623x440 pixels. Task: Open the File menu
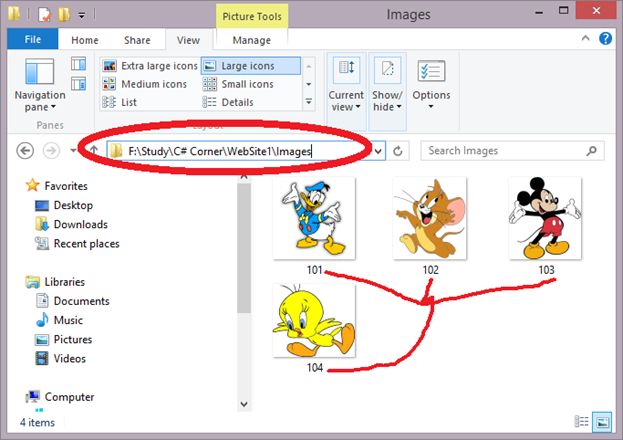coord(33,39)
